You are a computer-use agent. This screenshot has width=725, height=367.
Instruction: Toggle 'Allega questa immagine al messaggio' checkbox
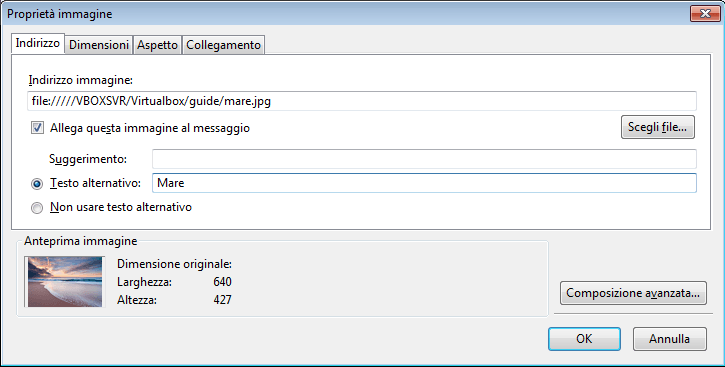coord(37,128)
